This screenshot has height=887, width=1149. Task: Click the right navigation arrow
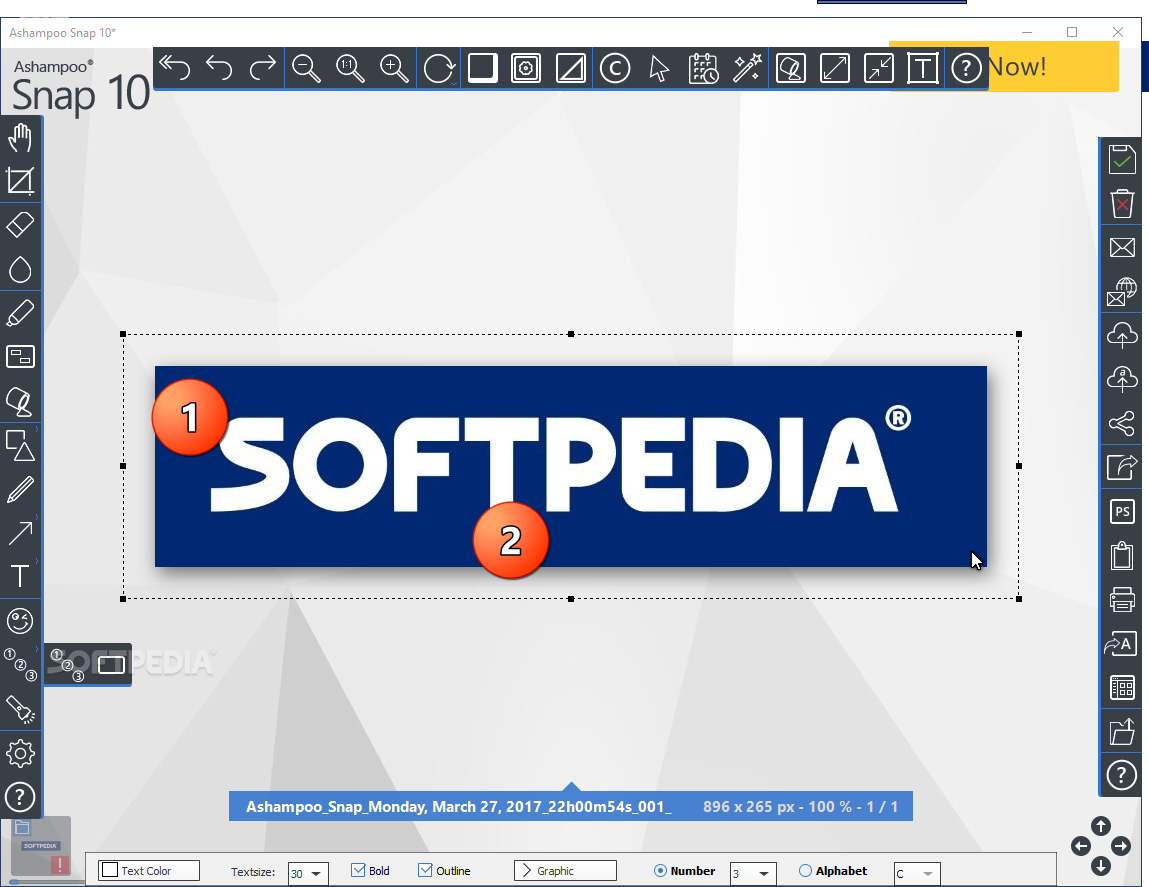(x=1121, y=846)
